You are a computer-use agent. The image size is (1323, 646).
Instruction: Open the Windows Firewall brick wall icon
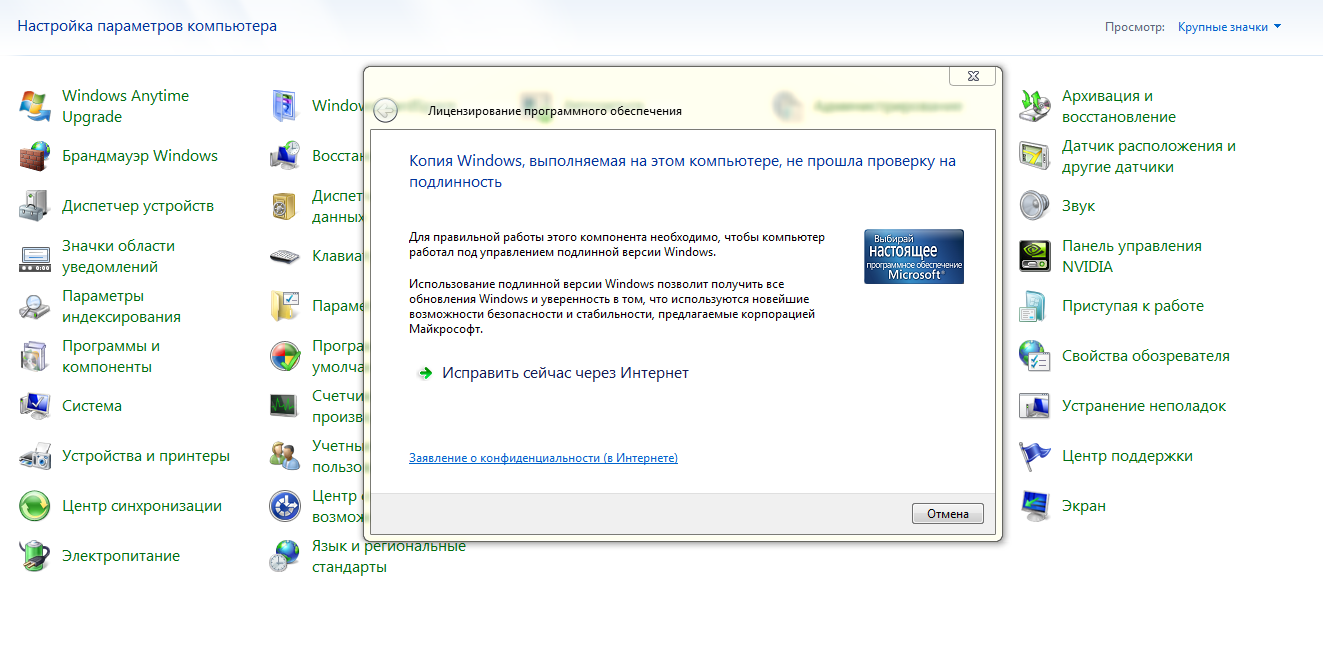coord(35,156)
